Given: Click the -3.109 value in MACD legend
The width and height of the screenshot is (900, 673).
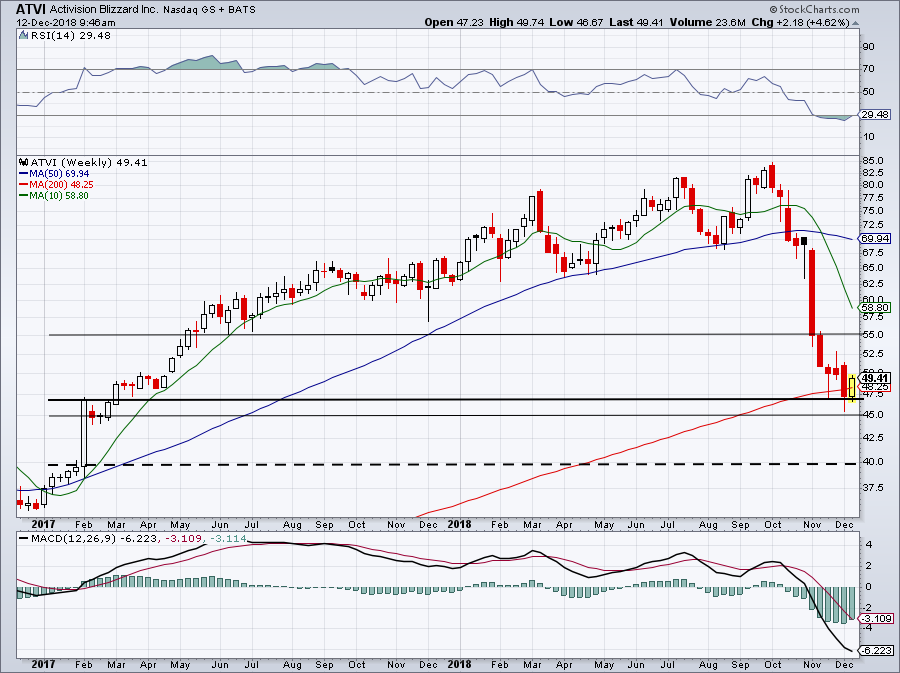Looking at the screenshot, I should (183, 538).
